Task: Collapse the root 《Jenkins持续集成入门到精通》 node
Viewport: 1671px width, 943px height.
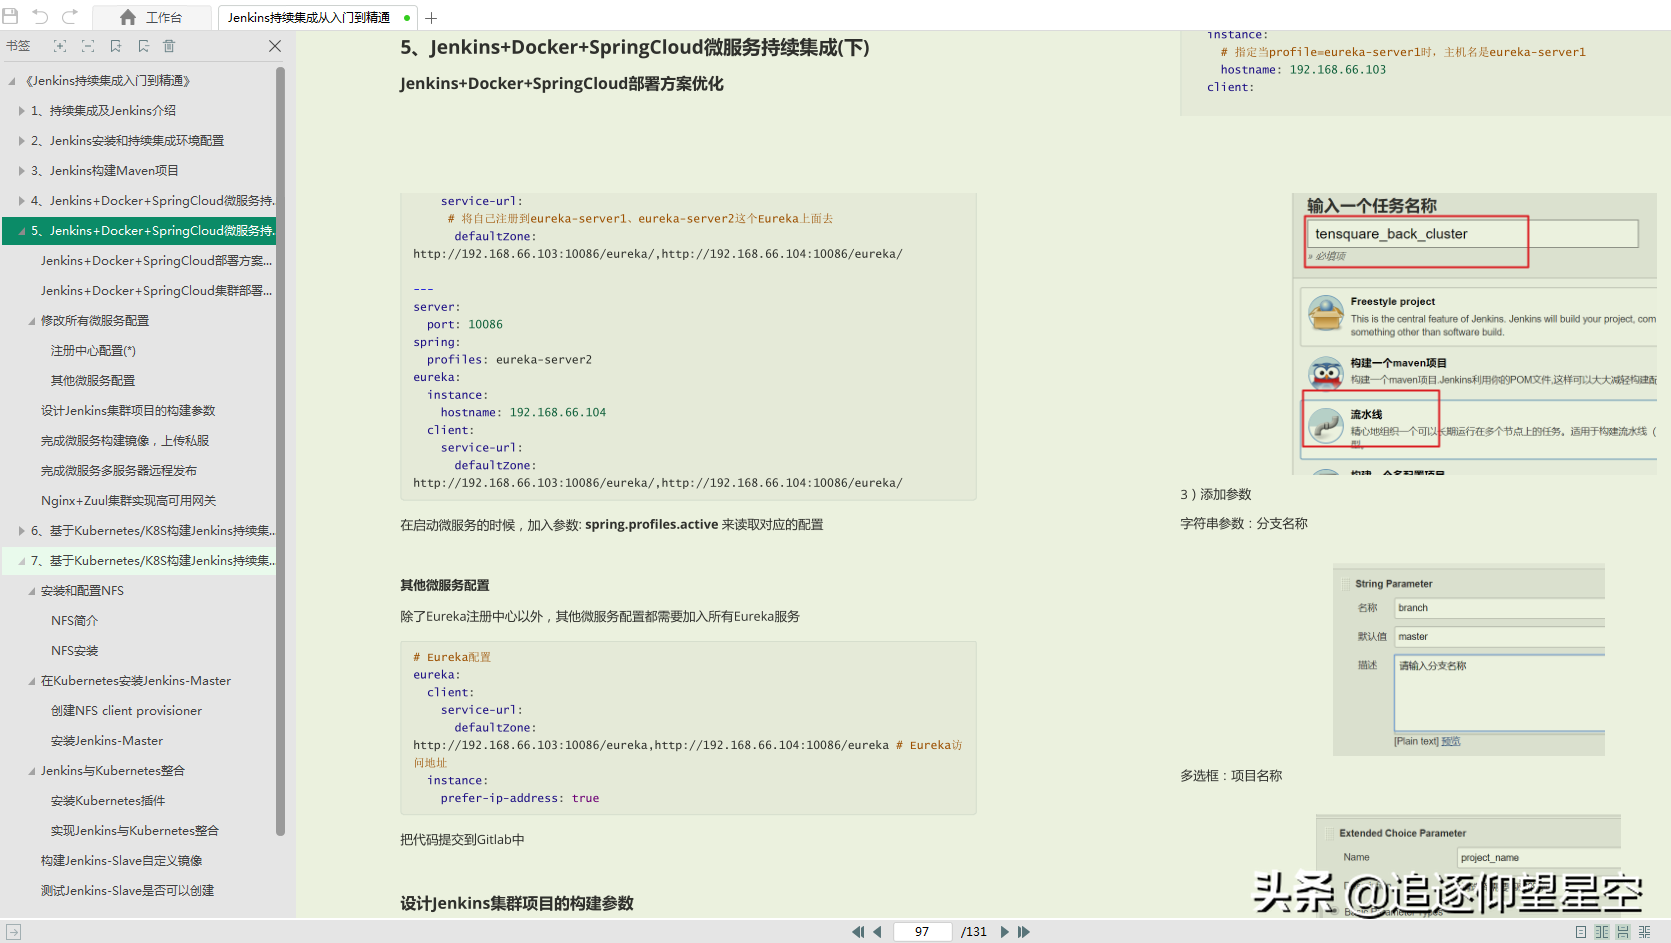Action: [x=12, y=81]
